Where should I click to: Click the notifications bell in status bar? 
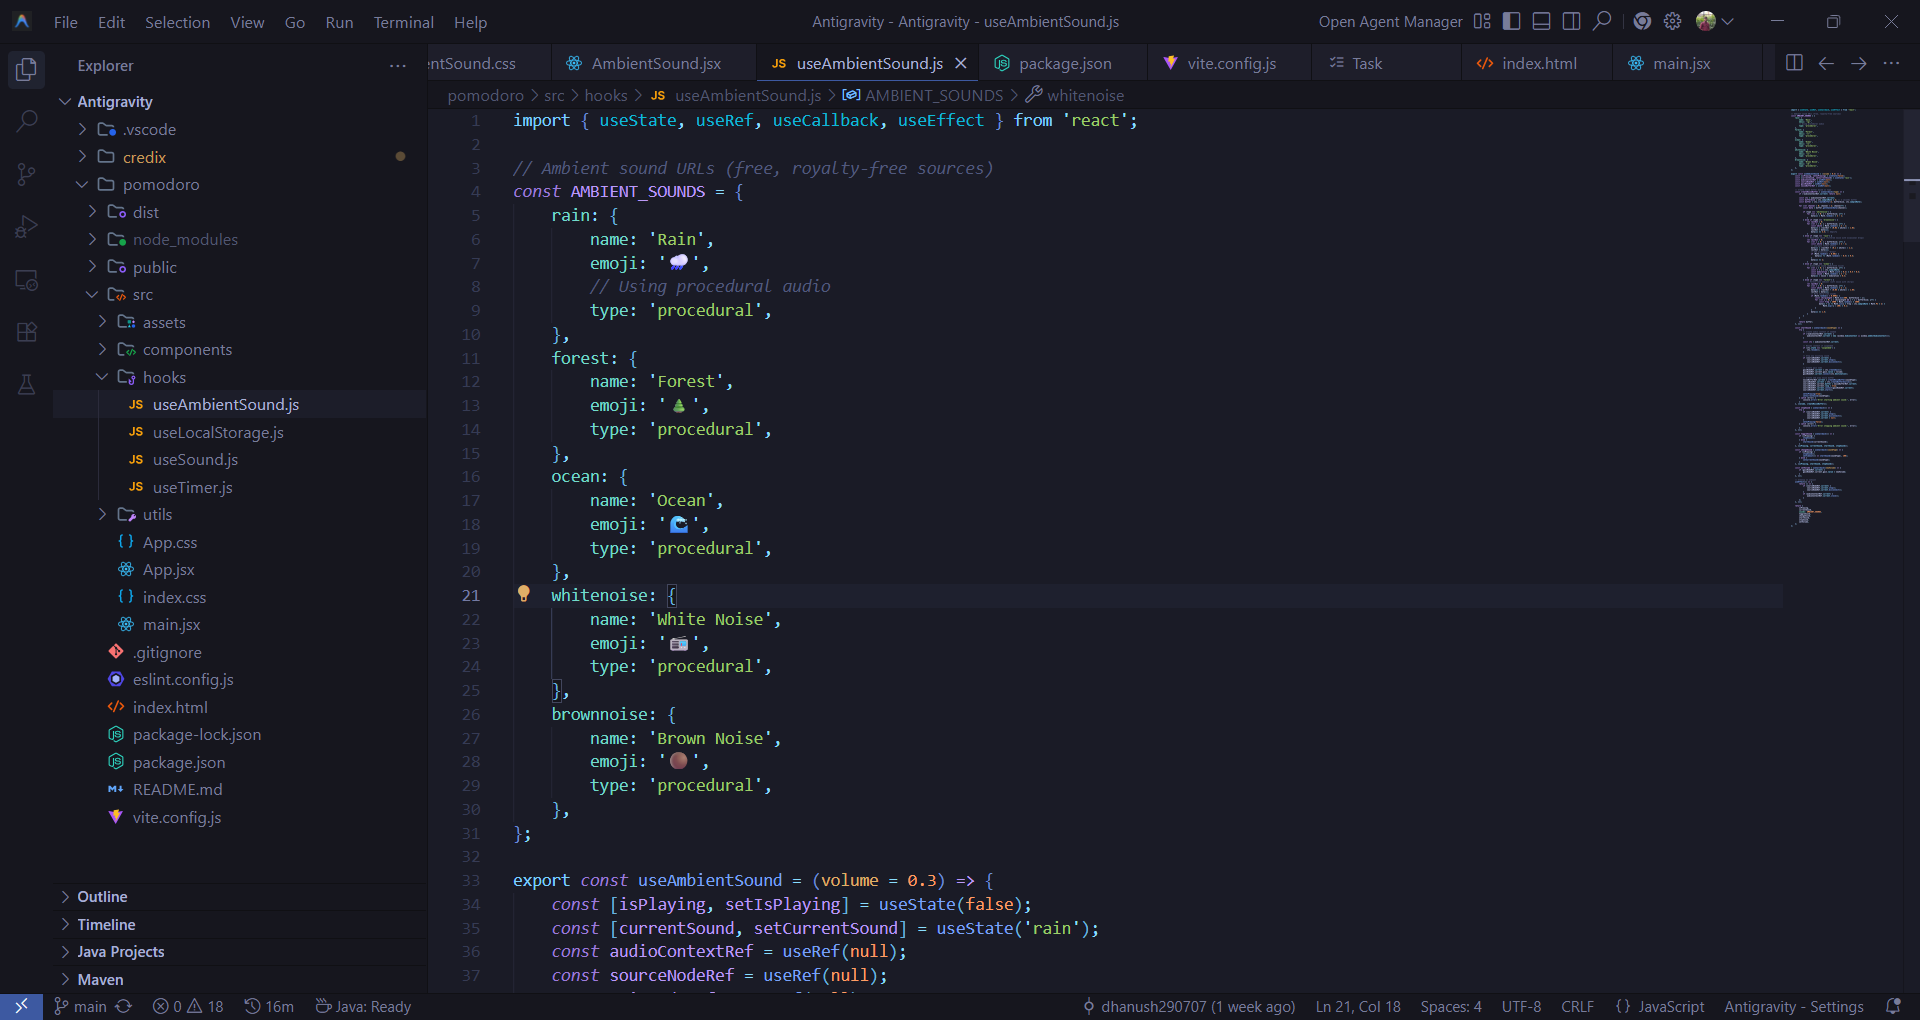(1892, 1006)
